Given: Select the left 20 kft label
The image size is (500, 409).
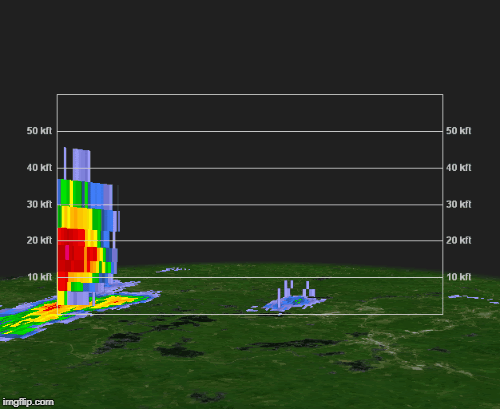Looking at the screenshot, I should click(39, 240).
